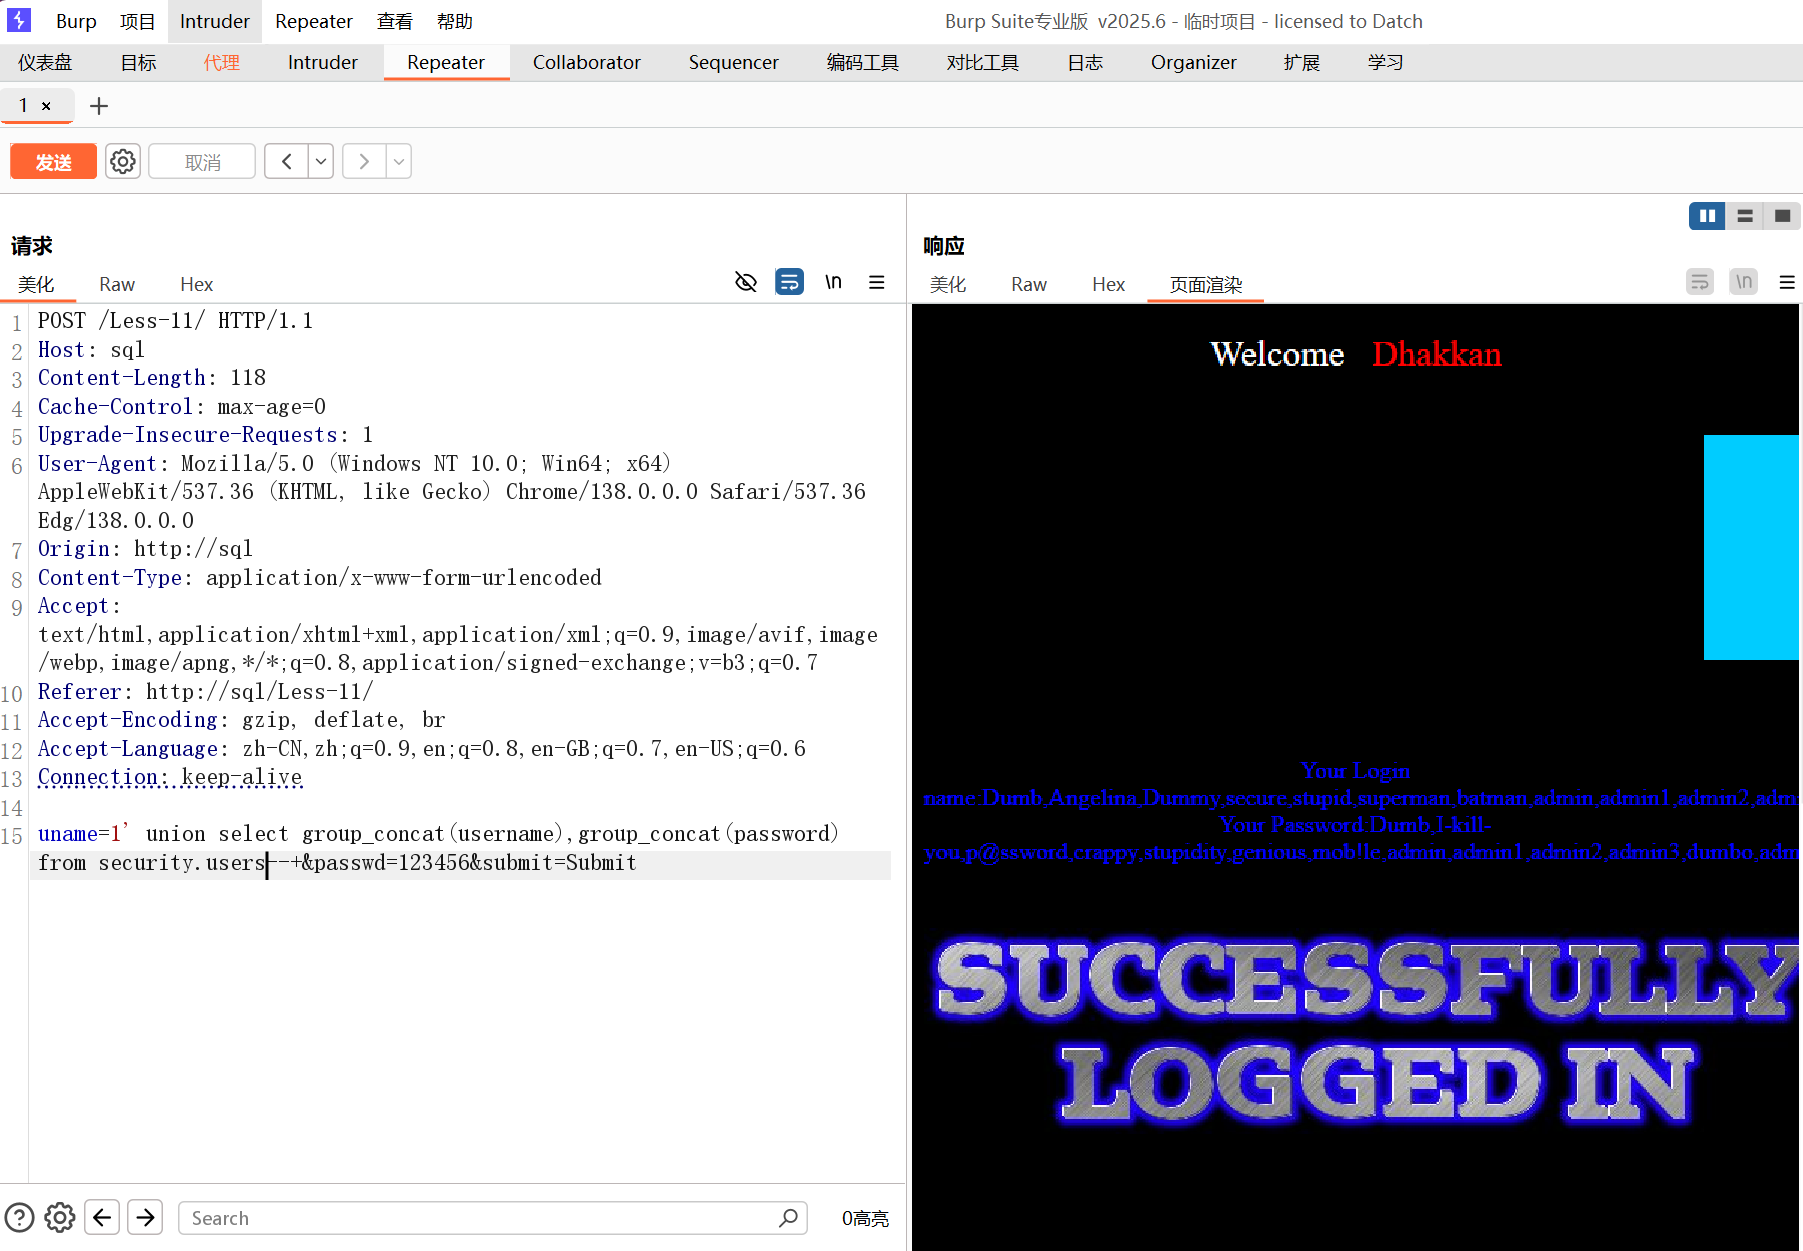This screenshot has height=1251, width=1803.
Task: Switch to 对比工具 comparer tab
Action: pos(982,62)
